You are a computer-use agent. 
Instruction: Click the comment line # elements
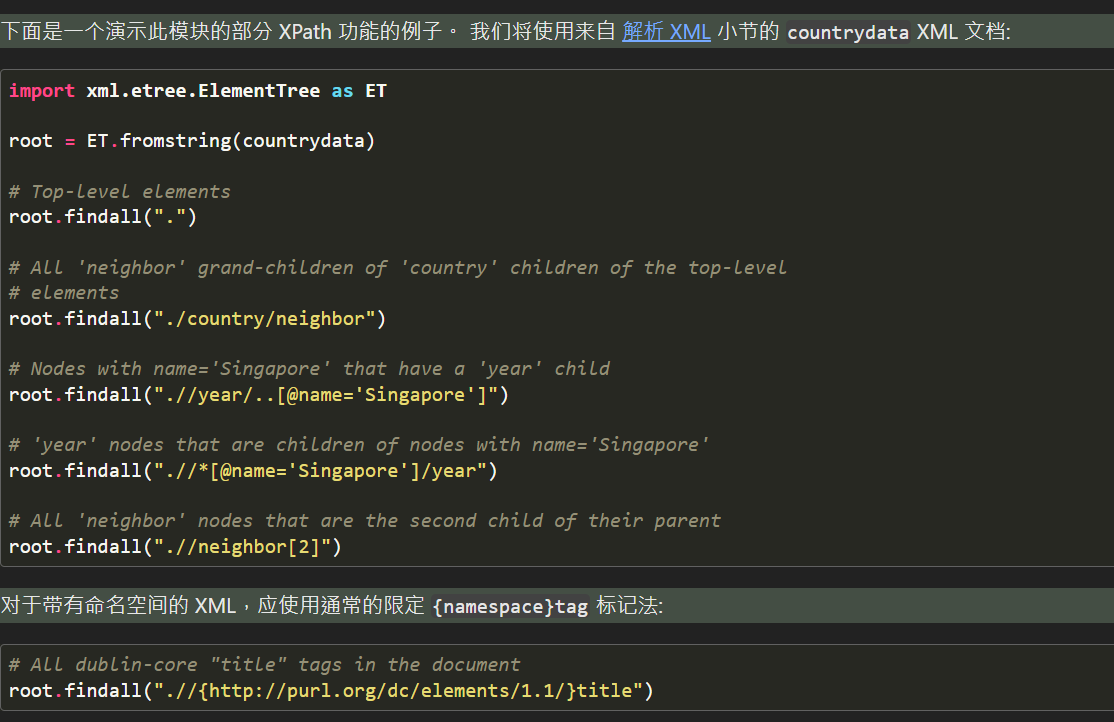pyautogui.click(x=64, y=293)
